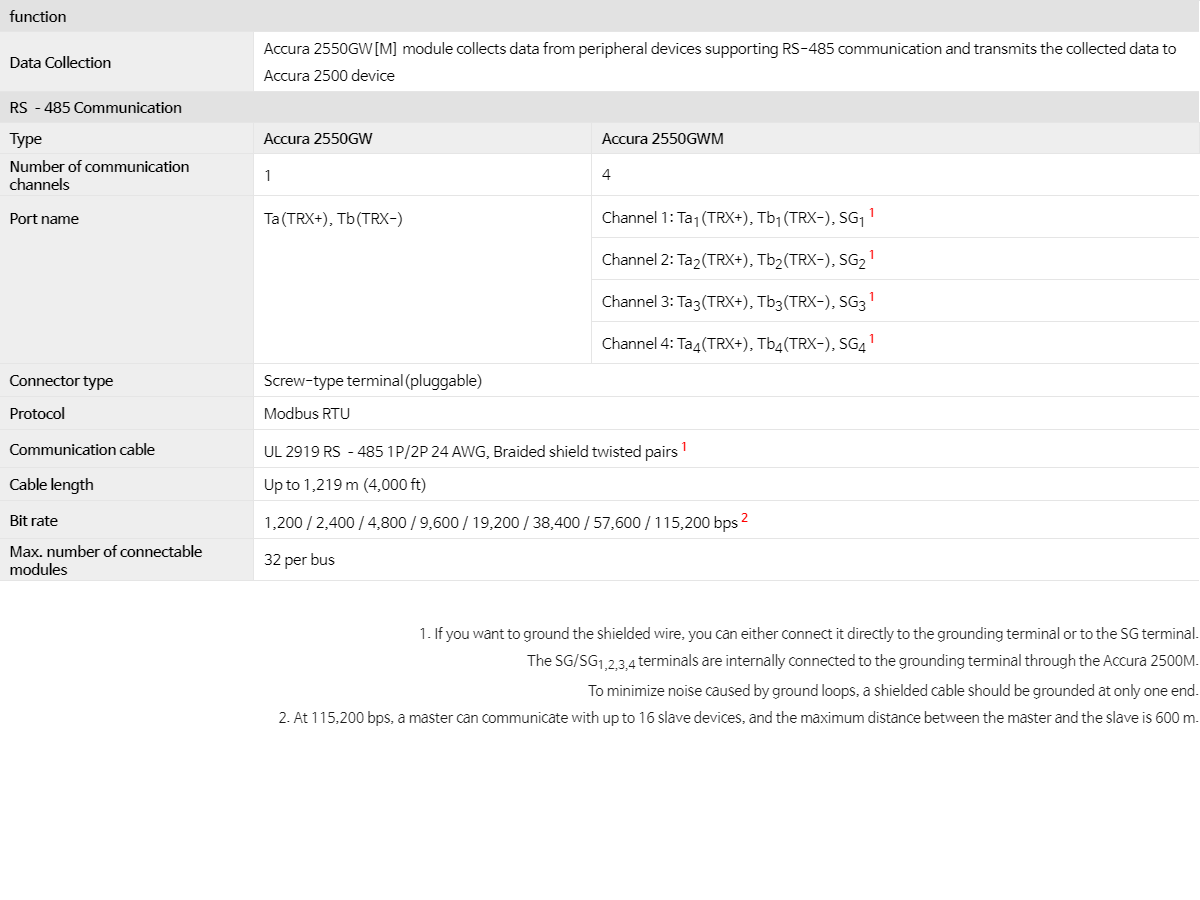Click the '32 per bus' value
This screenshot has height=900, width=1200.
299,560
